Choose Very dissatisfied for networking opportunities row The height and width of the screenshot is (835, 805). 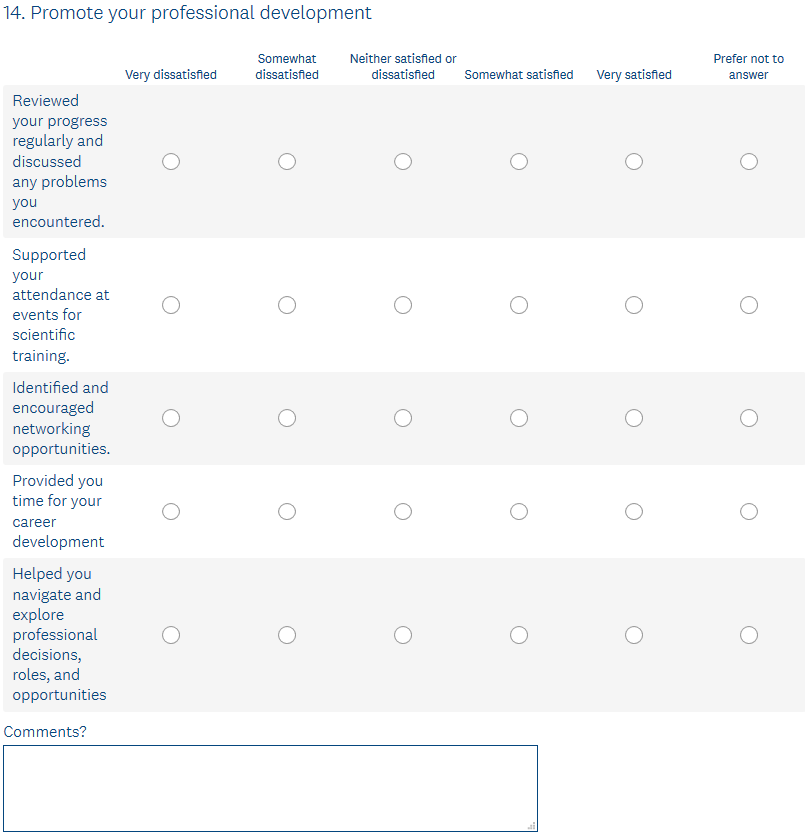click(171, 418)
